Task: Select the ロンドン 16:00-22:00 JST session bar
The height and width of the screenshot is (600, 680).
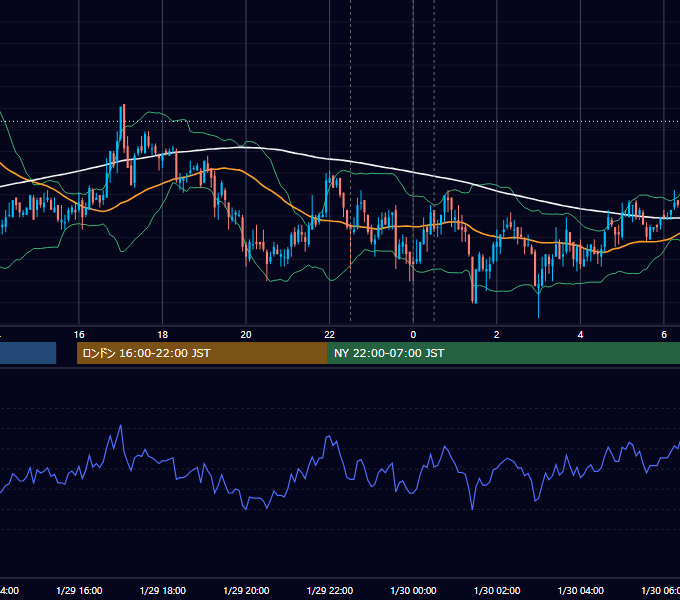Action: click(202, 353)
